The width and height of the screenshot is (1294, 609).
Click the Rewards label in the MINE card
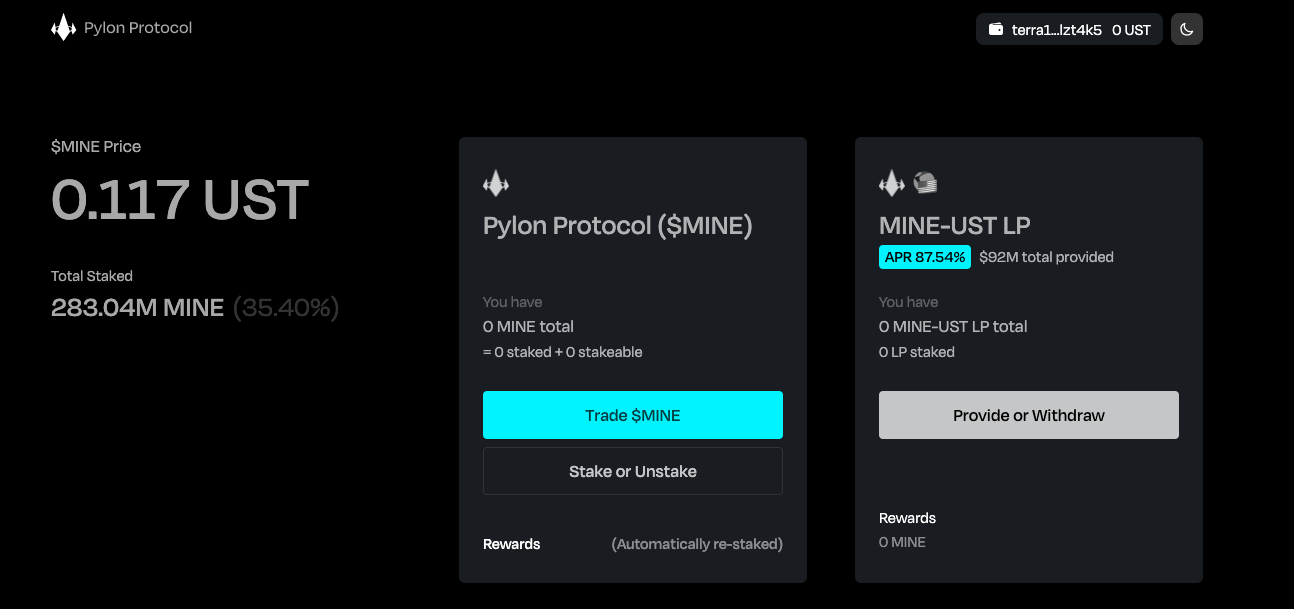(512, 544)
